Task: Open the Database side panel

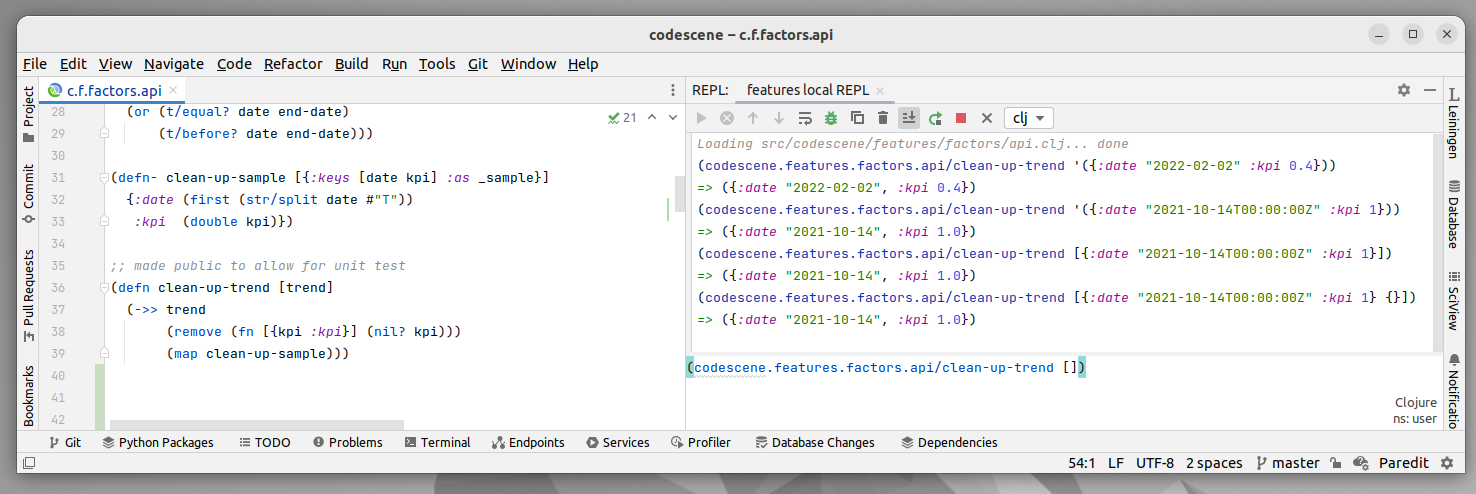Action: tap(1452, 213)
